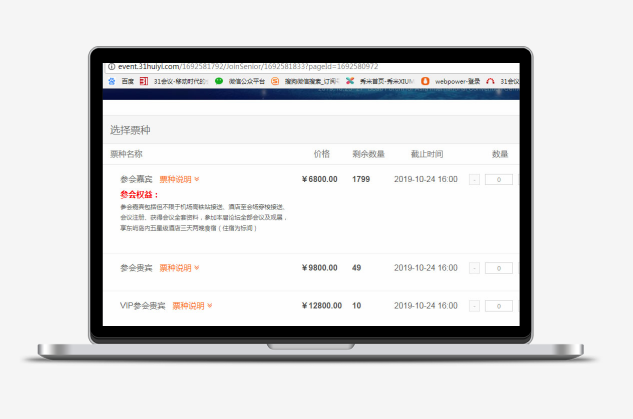The height and width of the screenshot is (419, 633).
Task: Click the 价格 column header
Action: (322, 154)
